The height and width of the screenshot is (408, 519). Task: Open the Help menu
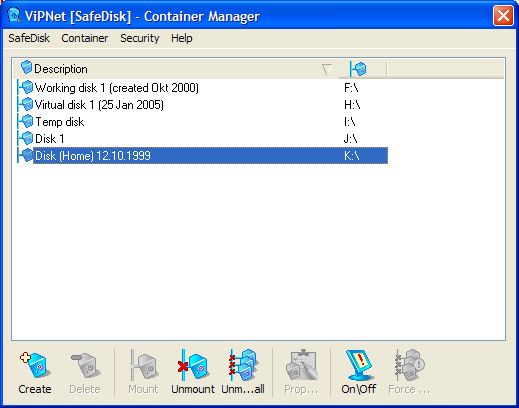[x=182, y=38]
